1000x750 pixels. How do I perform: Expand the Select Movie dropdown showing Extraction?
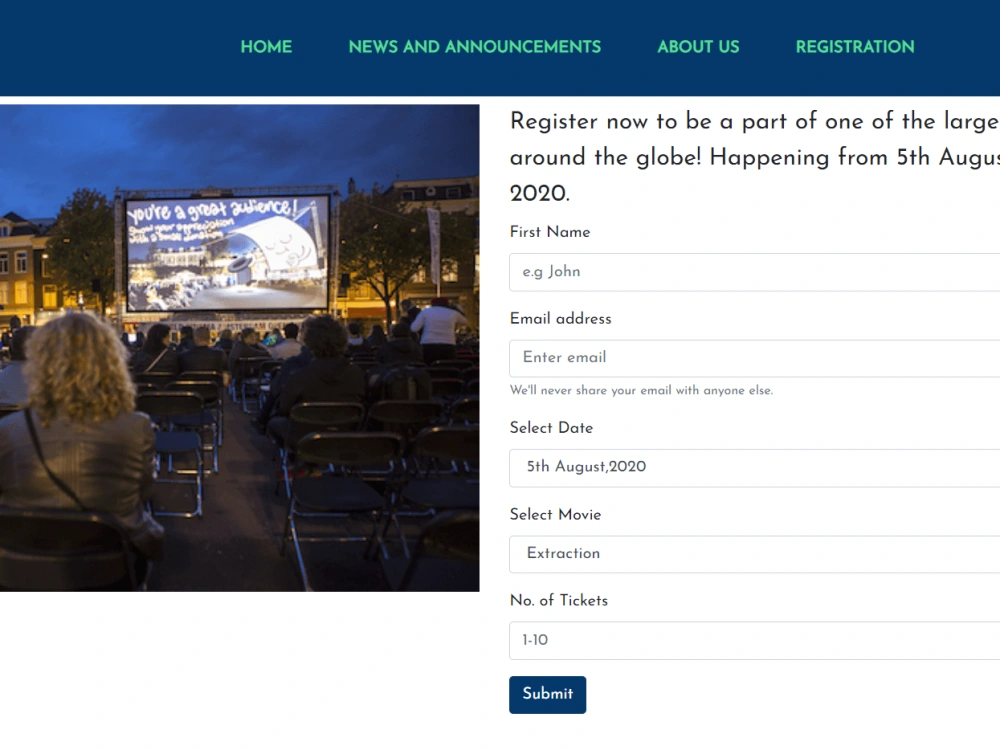(754, 554)
